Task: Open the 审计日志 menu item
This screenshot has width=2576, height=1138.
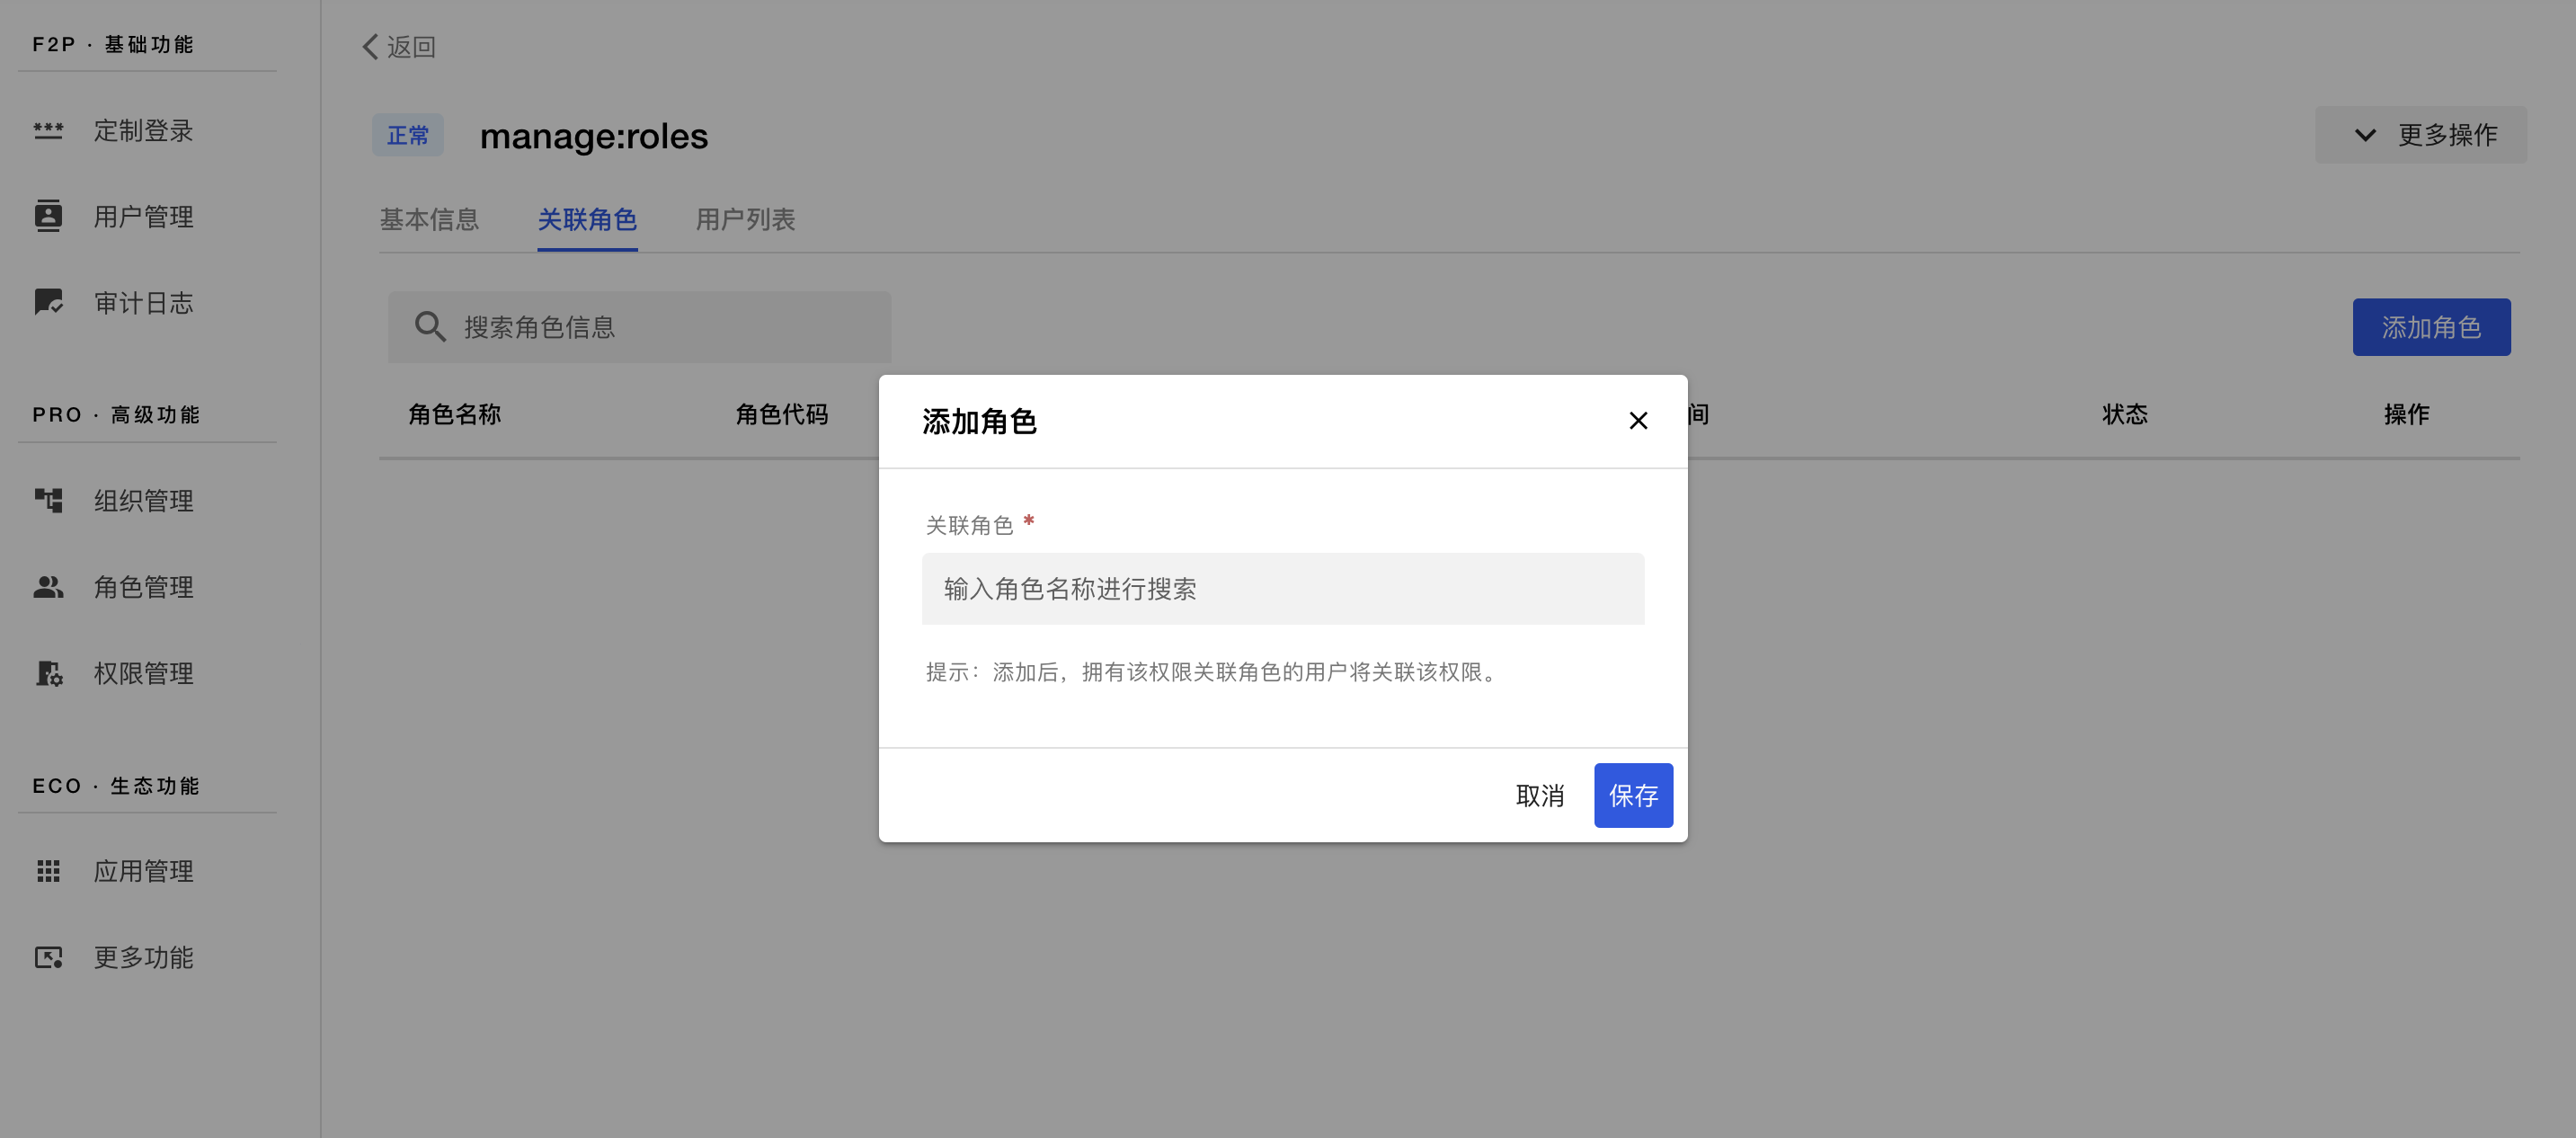Action: pos(144,303)
